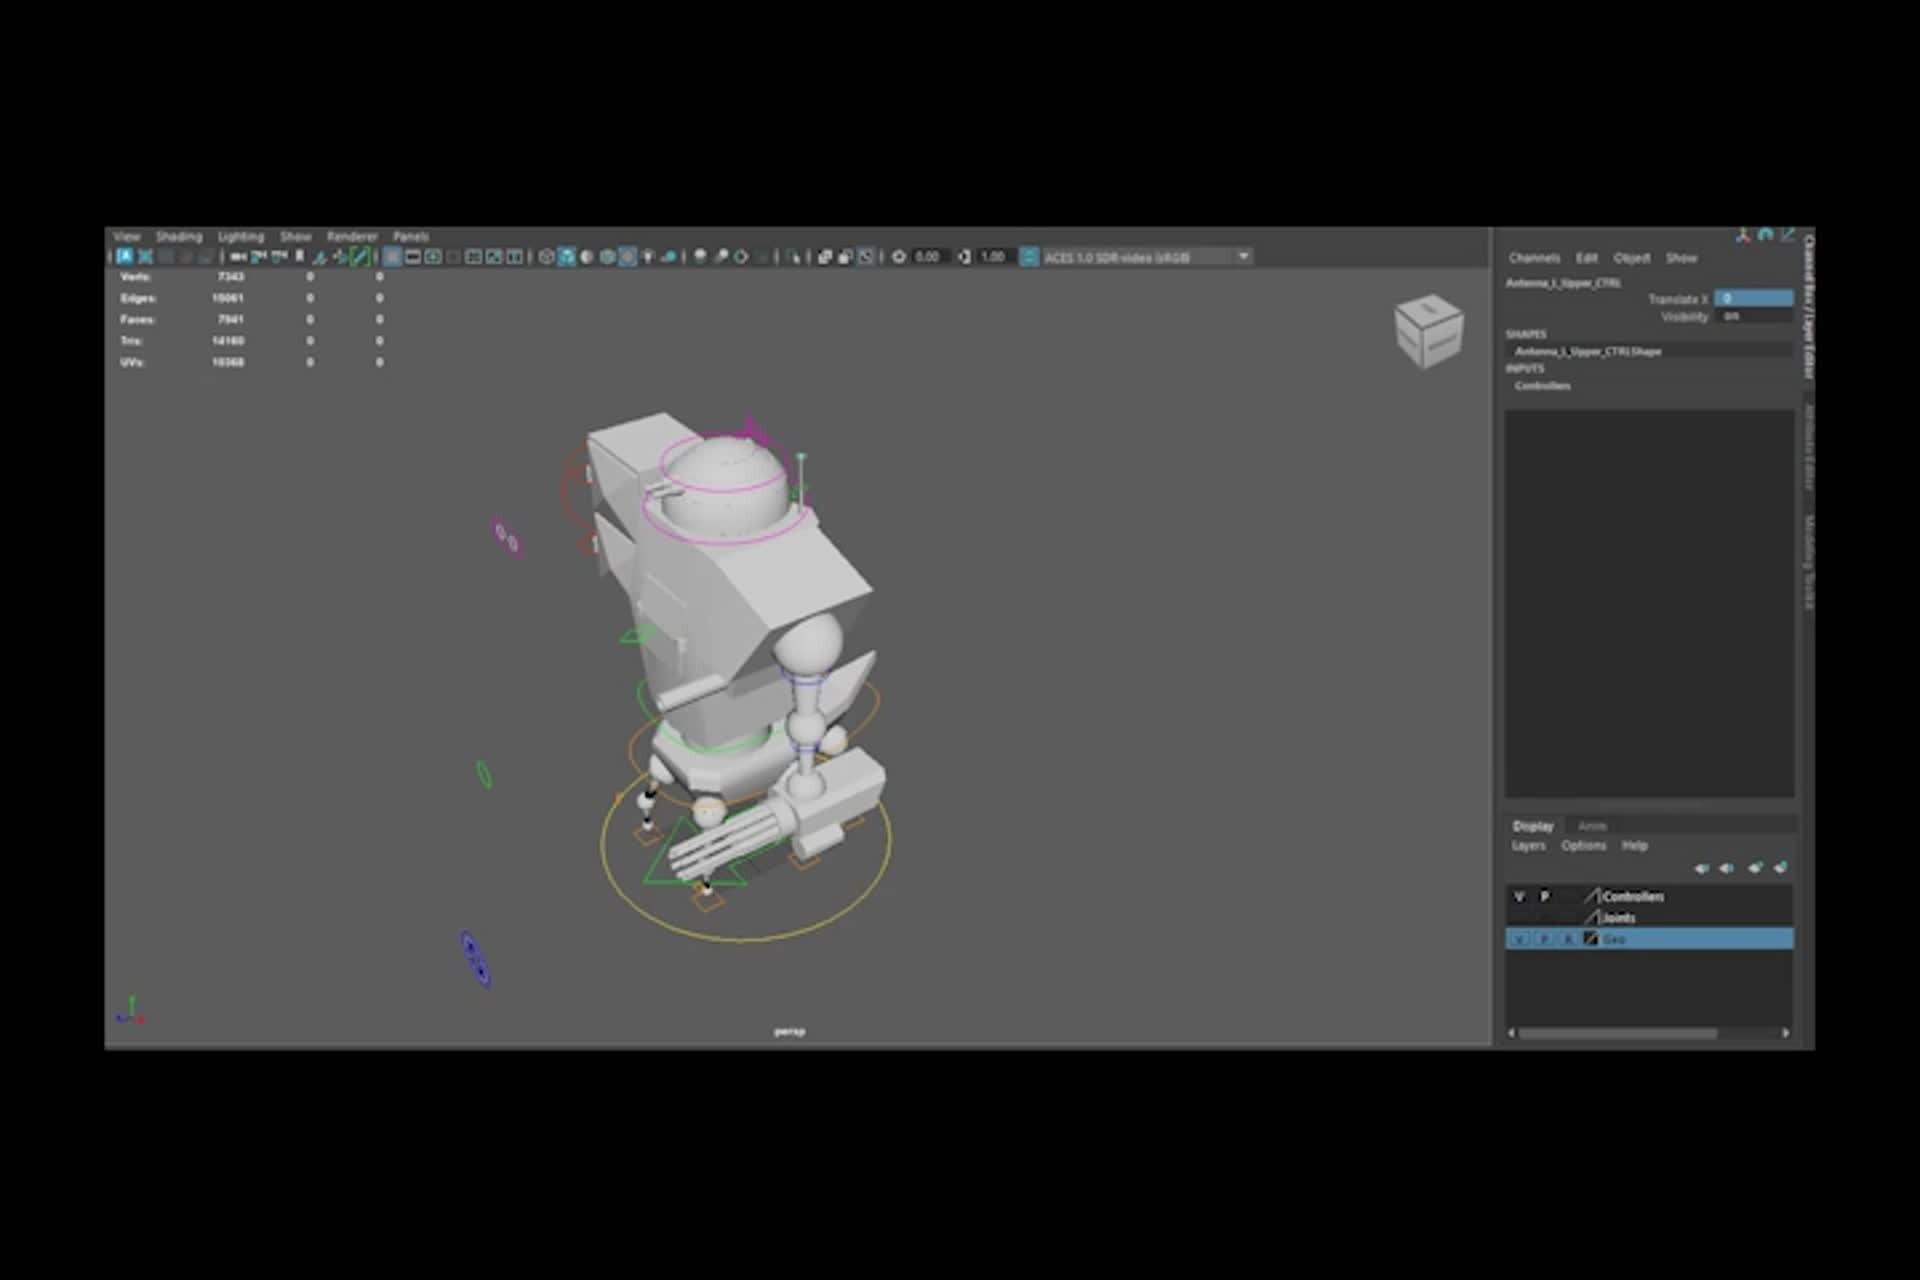Image resolution: width=1920 pixels, height=1280 pixels.
Task: Click the V toggle on the Geo layer
Action: pos(1519,940)
